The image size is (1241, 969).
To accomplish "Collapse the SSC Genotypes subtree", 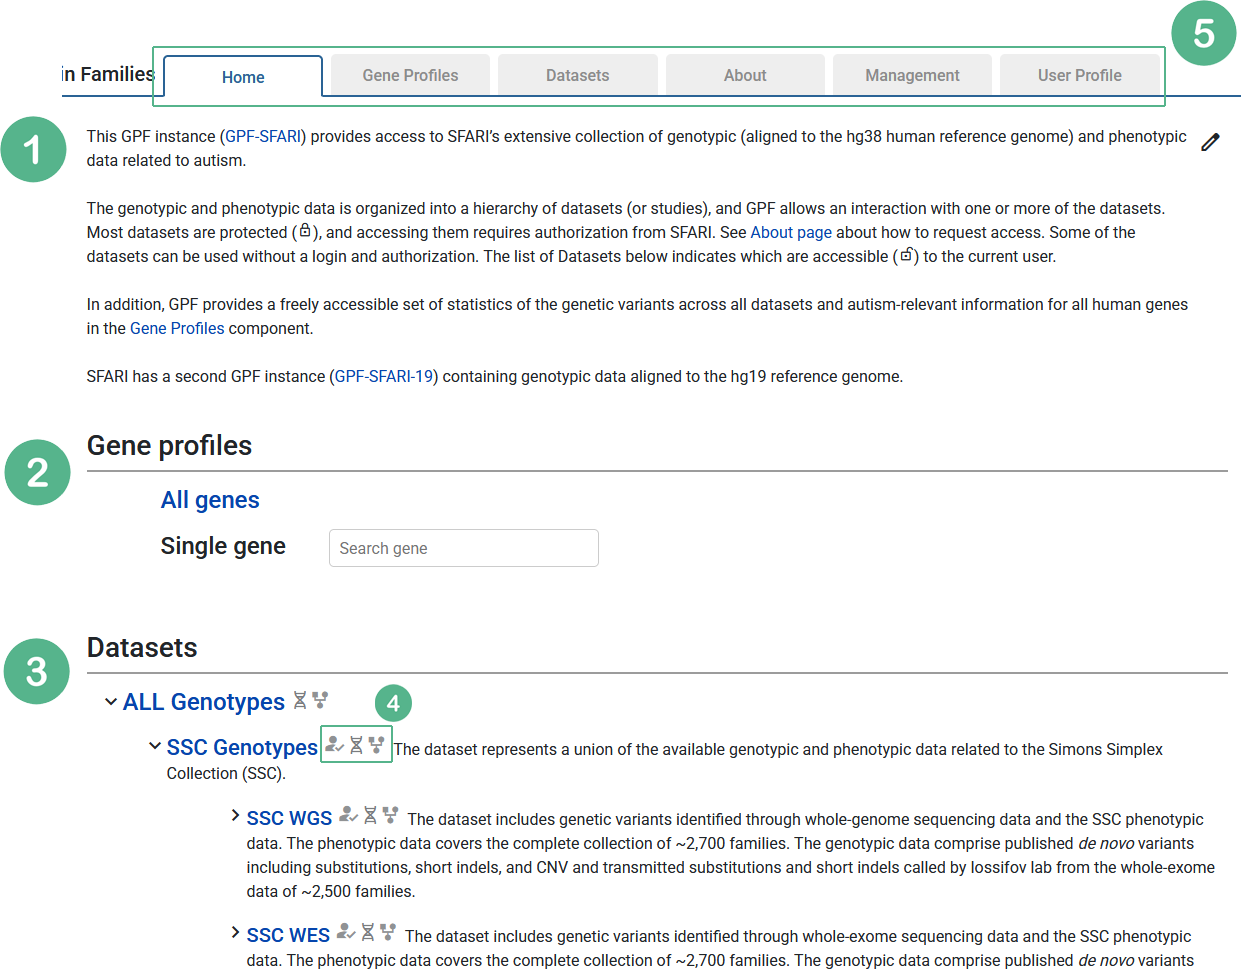I will 155,746.
